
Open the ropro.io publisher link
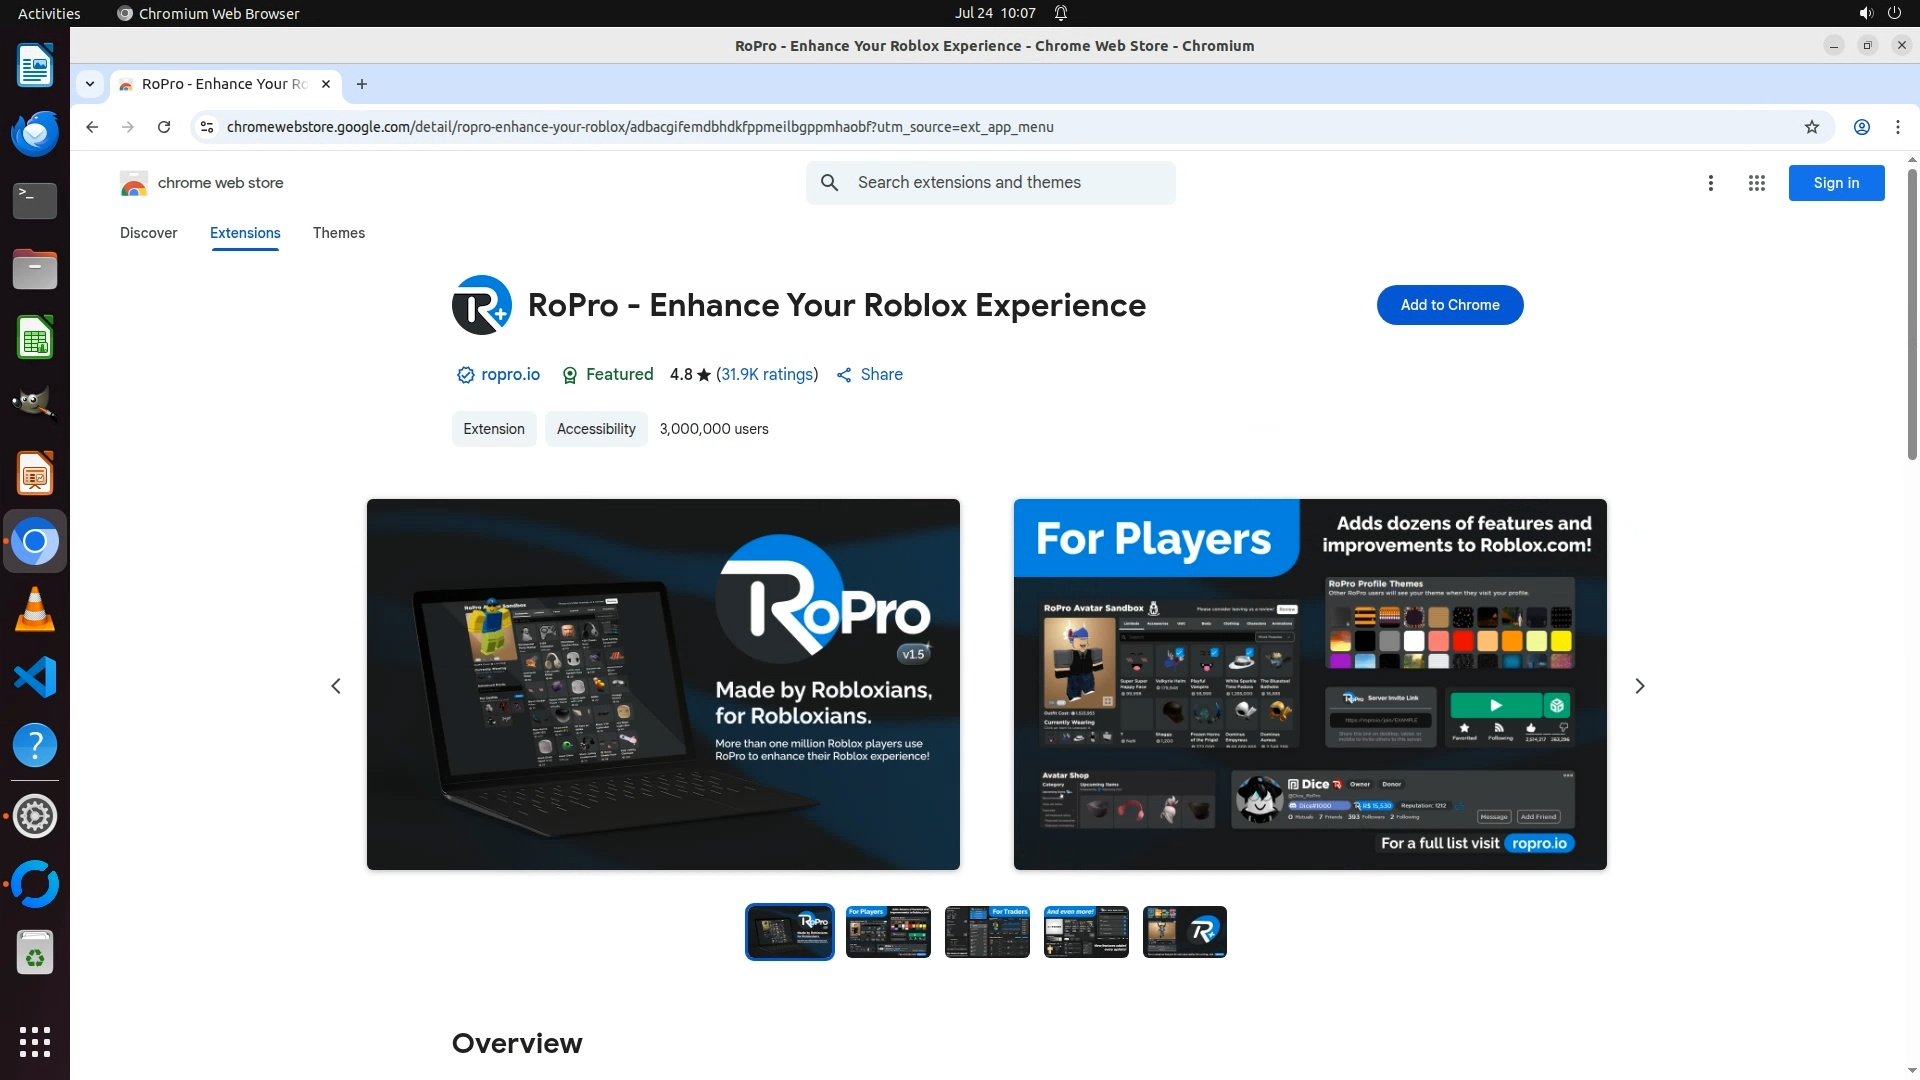(x=510, y=374)
